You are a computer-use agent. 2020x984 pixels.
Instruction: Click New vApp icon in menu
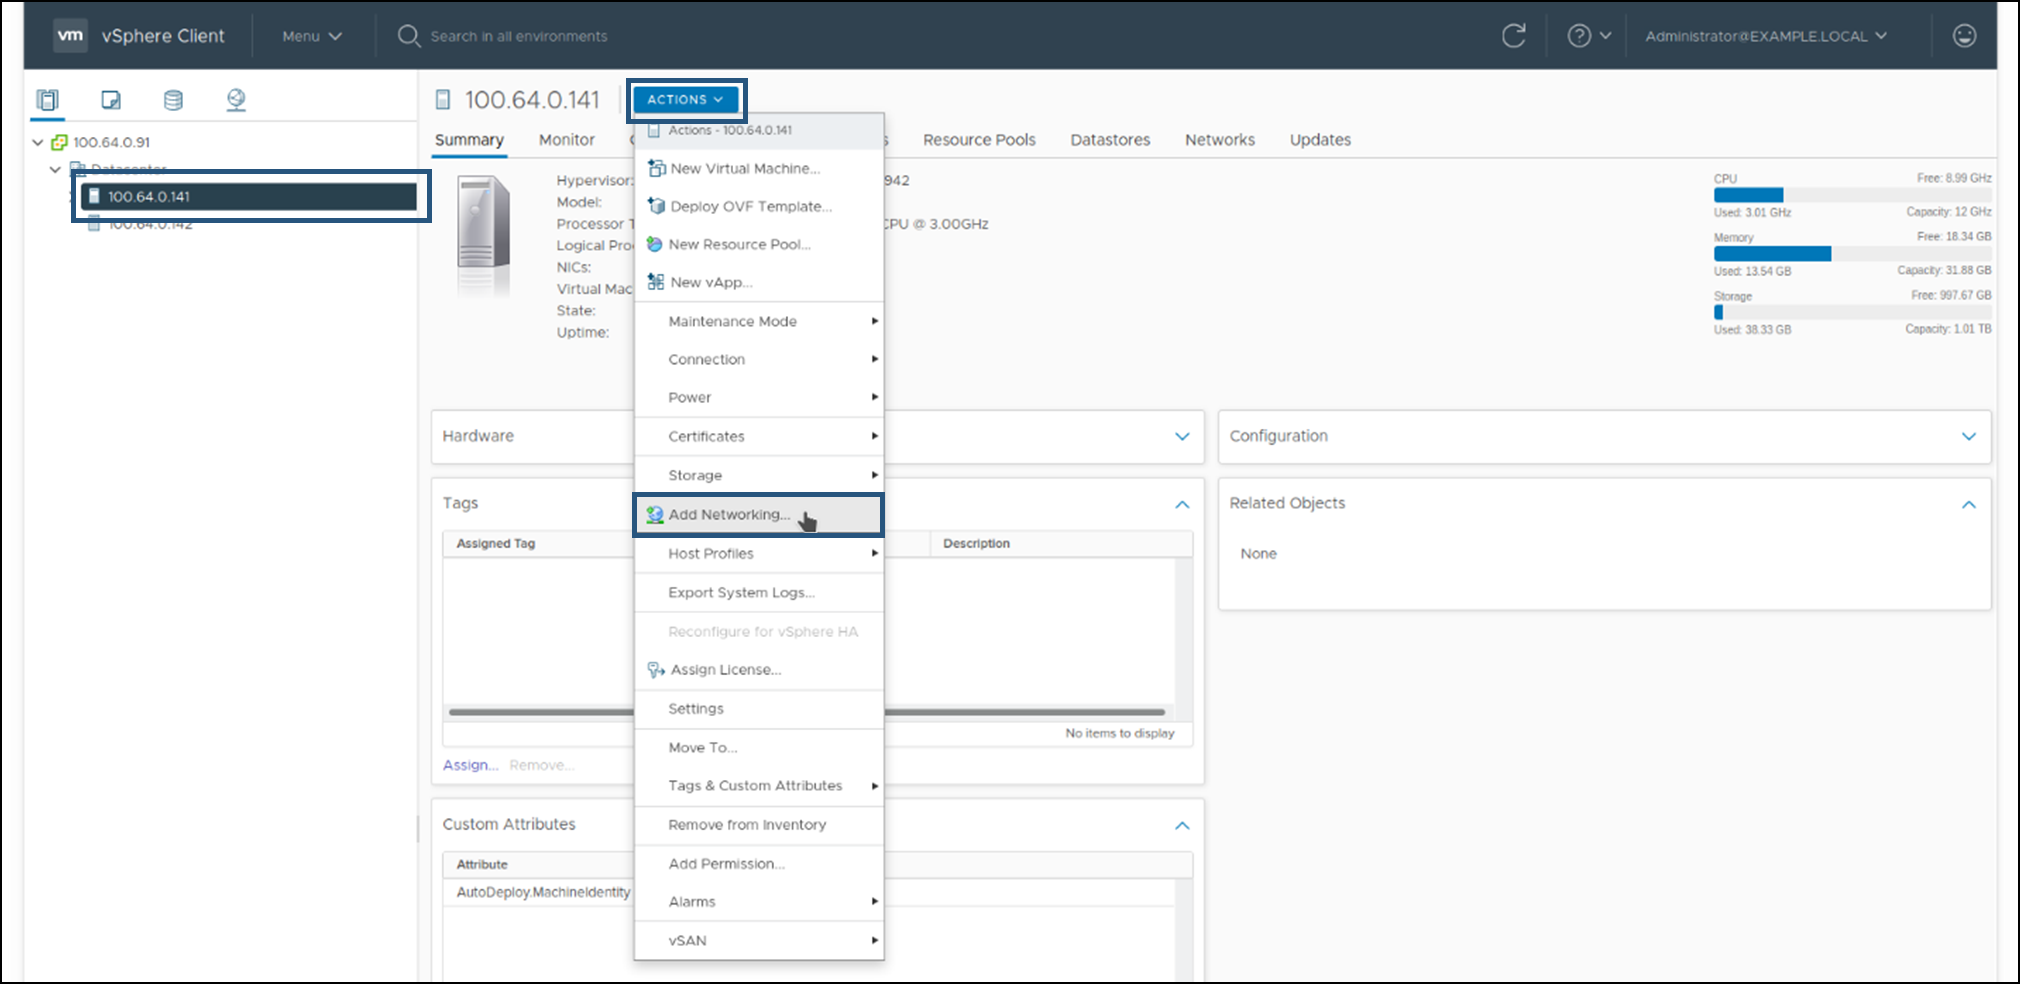pyautogui.click(x=656, y=282)
